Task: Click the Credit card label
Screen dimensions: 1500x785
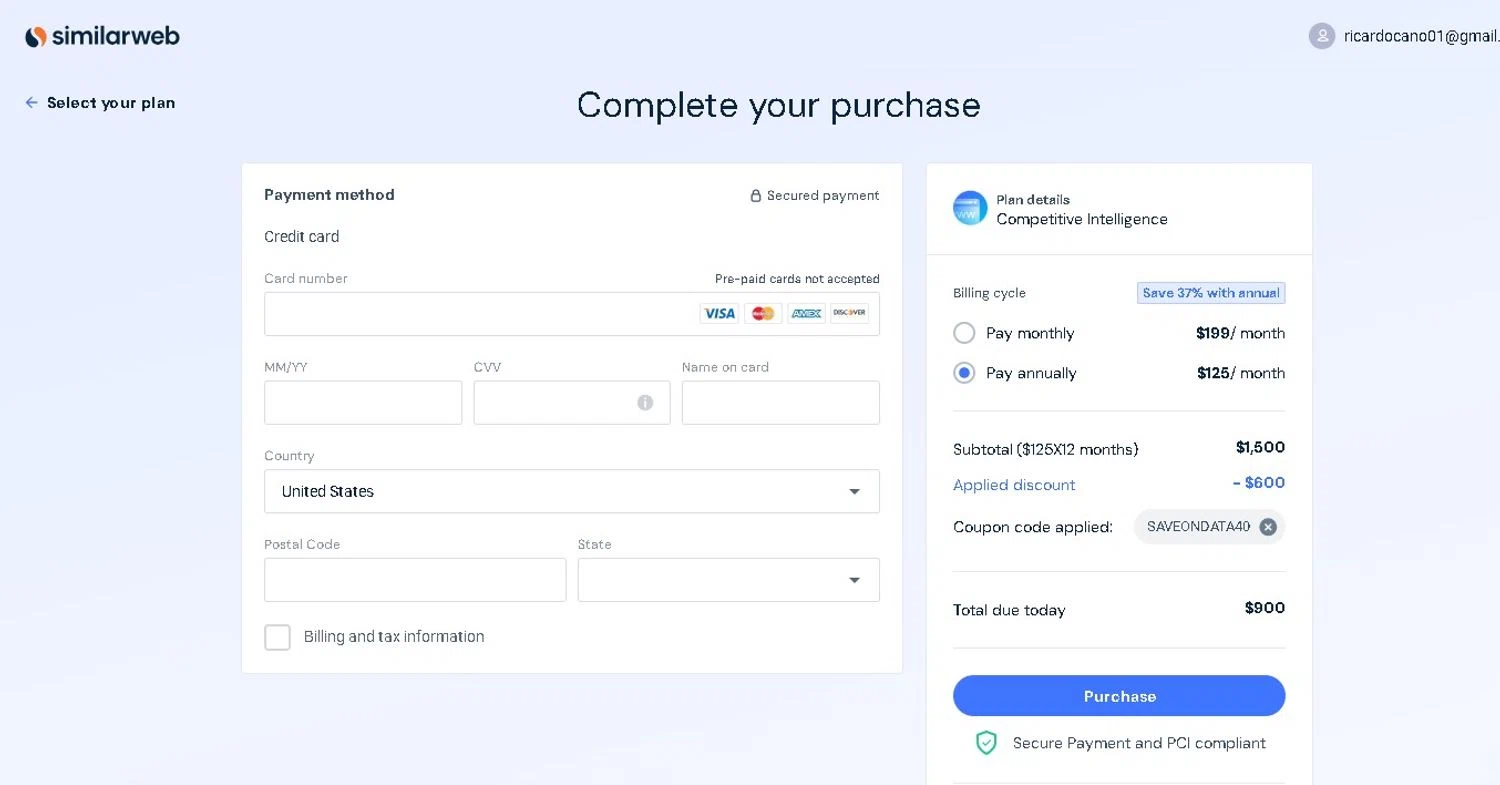Action: (x=302, y=237)
